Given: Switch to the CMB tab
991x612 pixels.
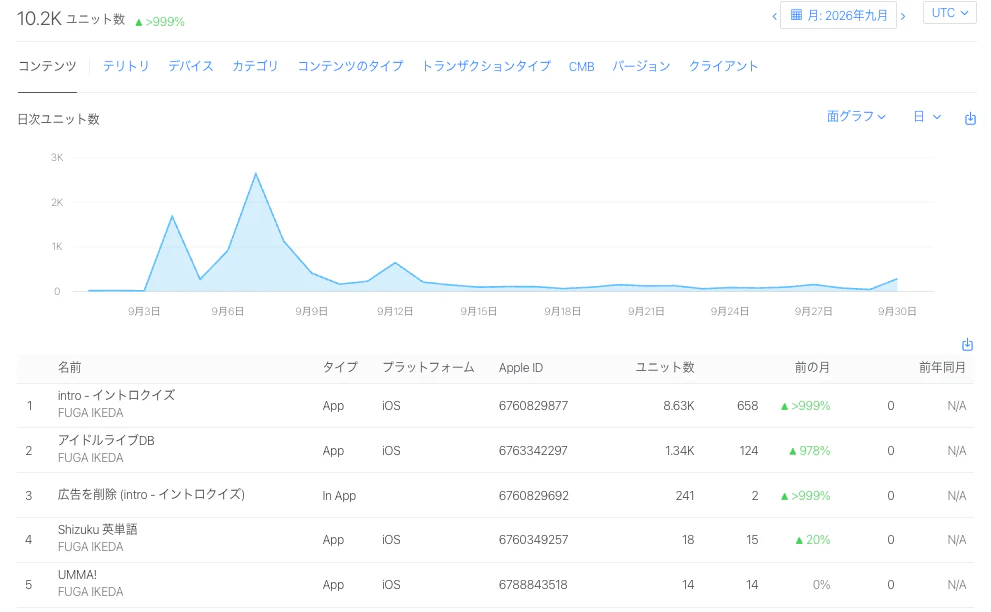Looking at the screenshot, I should (581, 66).
